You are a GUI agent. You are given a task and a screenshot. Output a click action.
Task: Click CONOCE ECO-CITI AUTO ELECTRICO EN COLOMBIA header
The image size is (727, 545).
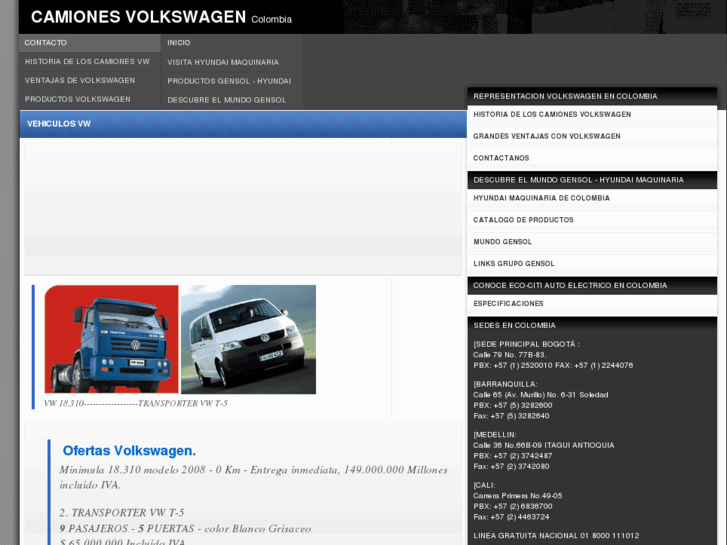[x=592, y=285]
